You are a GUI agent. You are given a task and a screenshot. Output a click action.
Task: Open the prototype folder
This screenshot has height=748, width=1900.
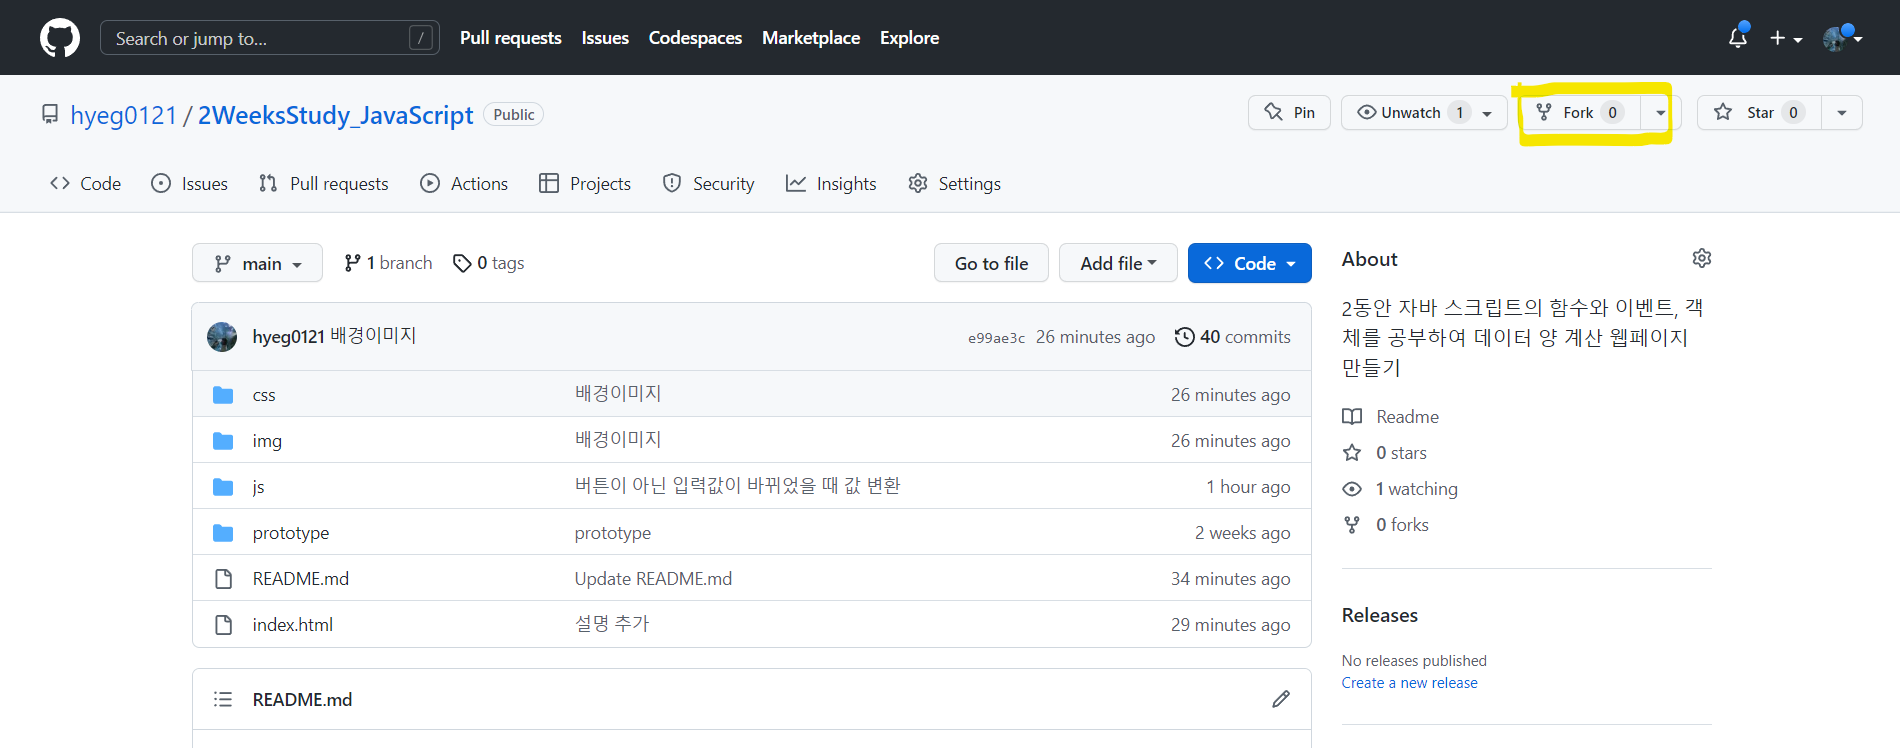coord(291,533)
